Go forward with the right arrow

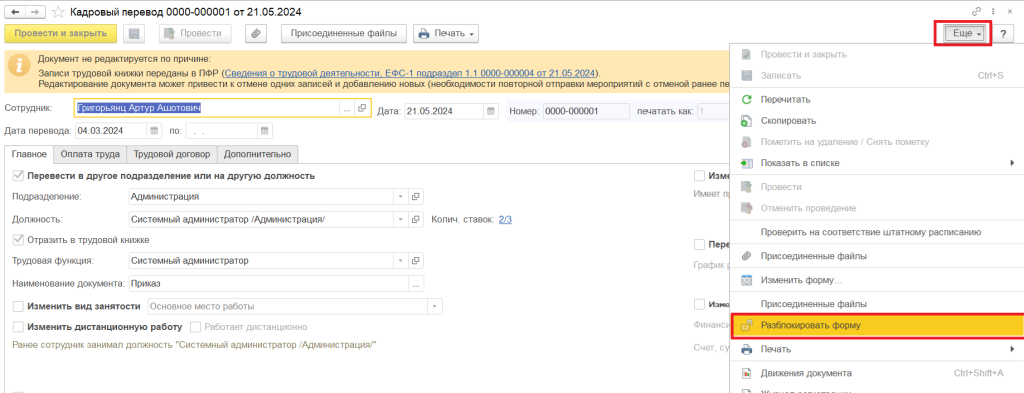[36, 12]
